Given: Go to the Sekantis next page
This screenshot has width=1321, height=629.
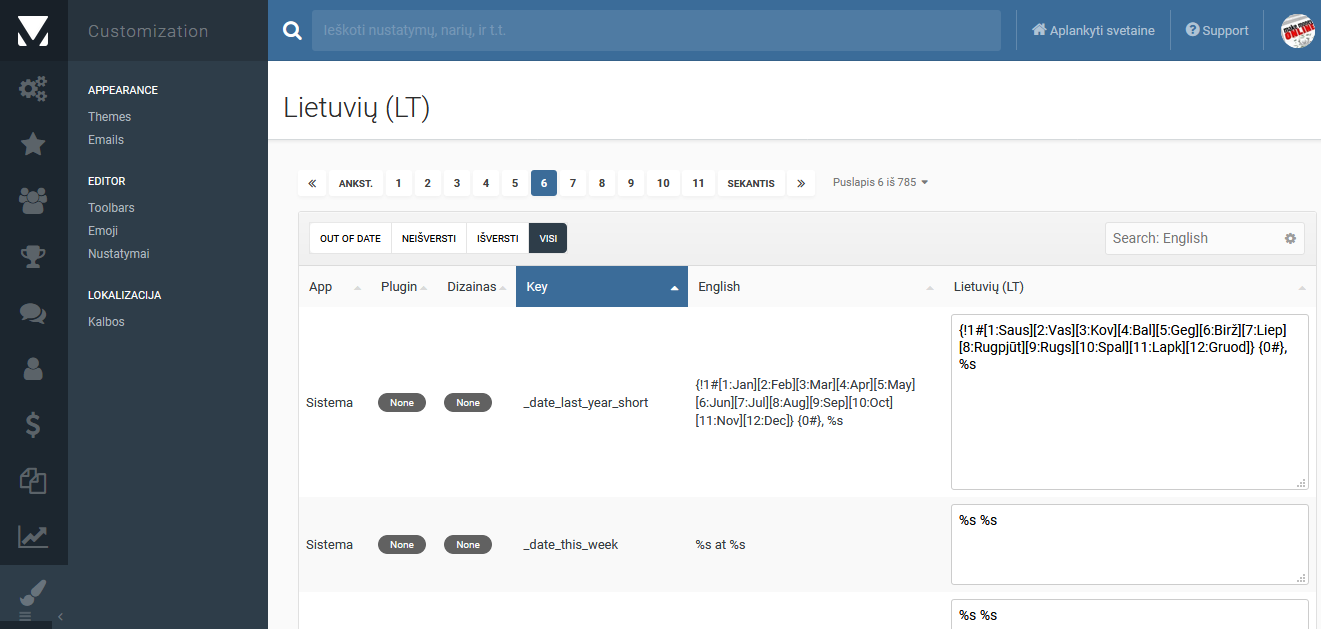Looking at the screenshot, I should 750,184.
